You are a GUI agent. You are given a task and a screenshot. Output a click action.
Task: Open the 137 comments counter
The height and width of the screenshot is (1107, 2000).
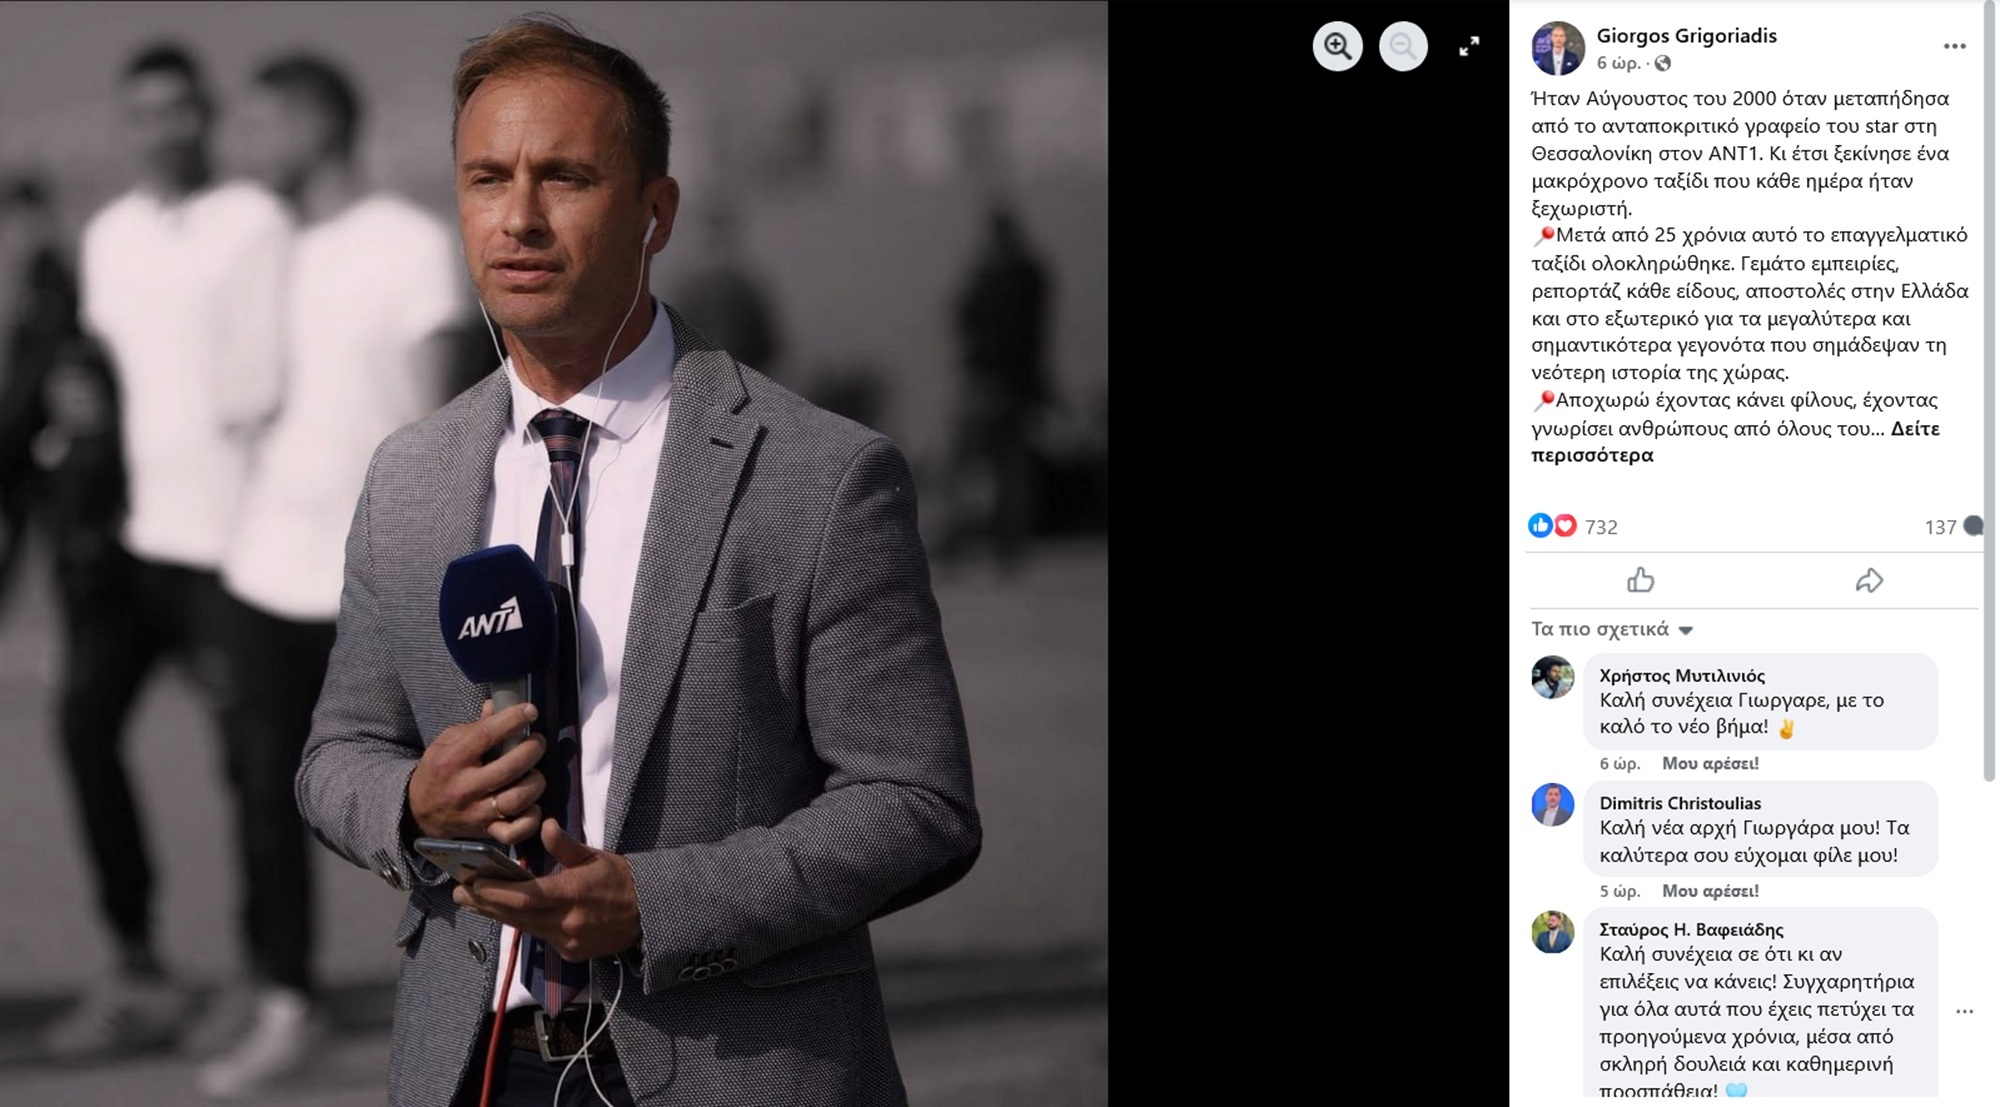(1951, 526)
